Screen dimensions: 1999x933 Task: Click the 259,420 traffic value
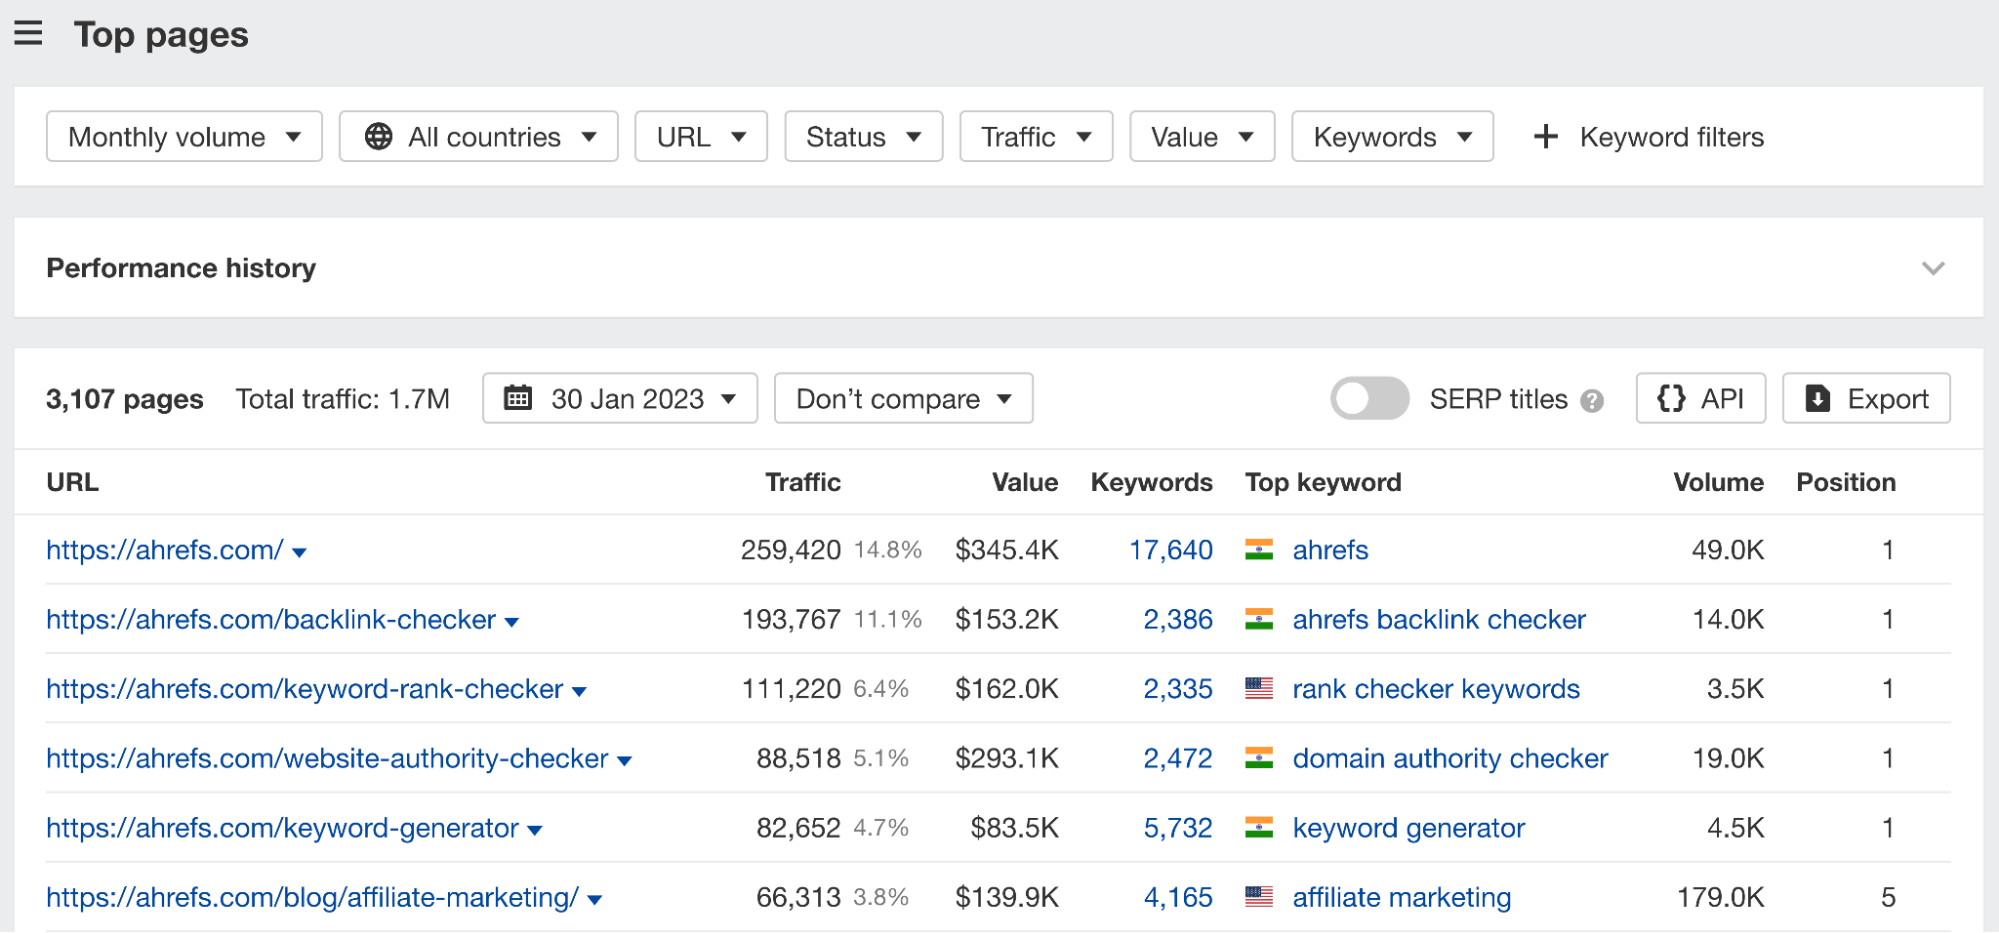tap(791, 550)
